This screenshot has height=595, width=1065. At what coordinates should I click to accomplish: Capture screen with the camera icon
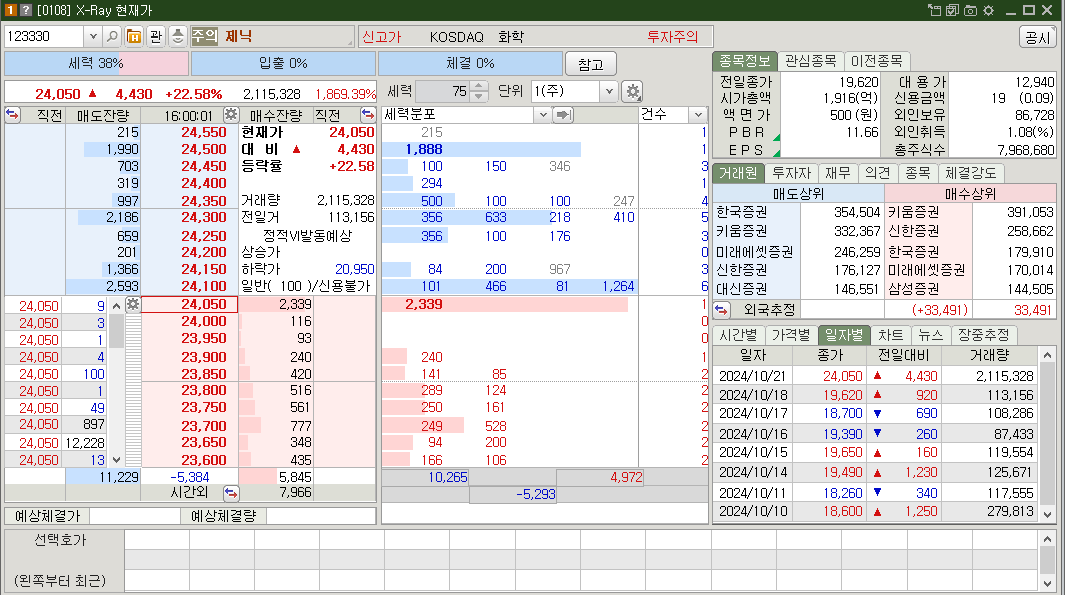[x=971, y=10]
